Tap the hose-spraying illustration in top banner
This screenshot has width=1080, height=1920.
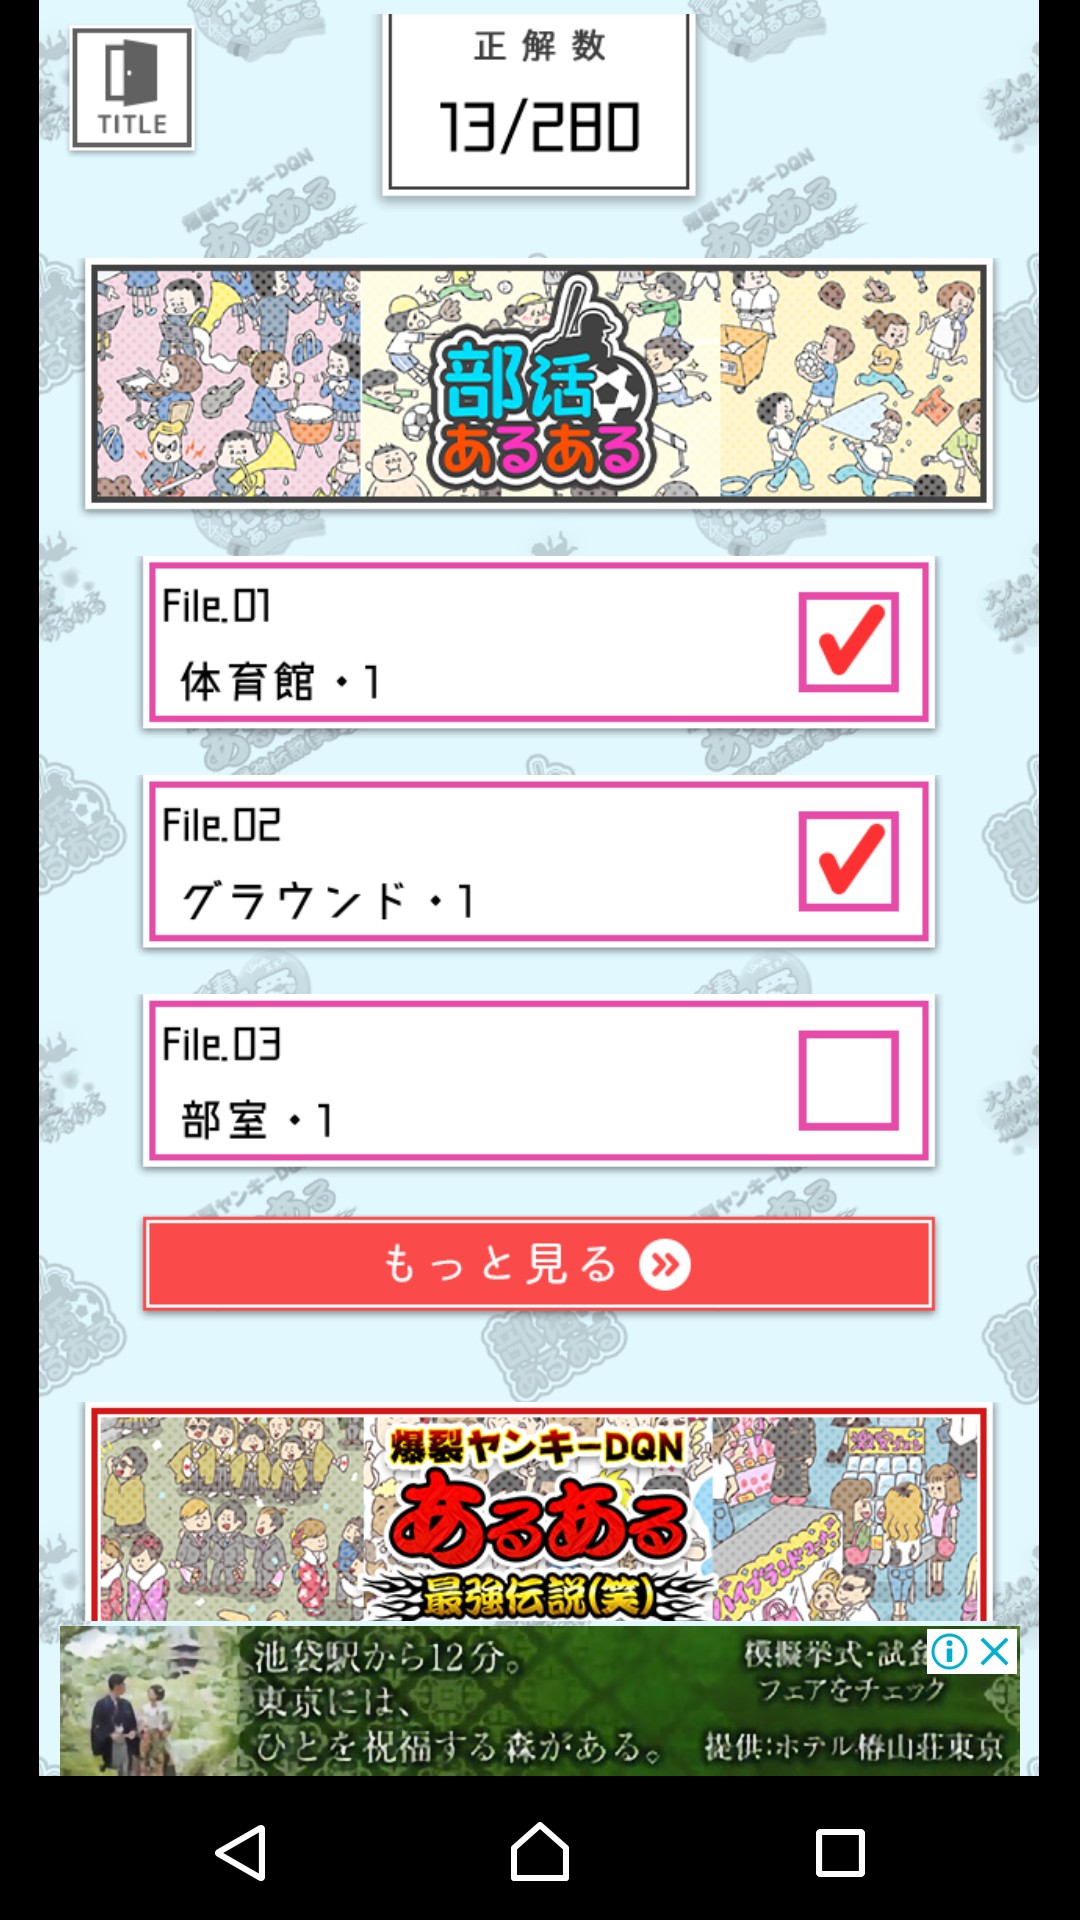pos(851,384)
